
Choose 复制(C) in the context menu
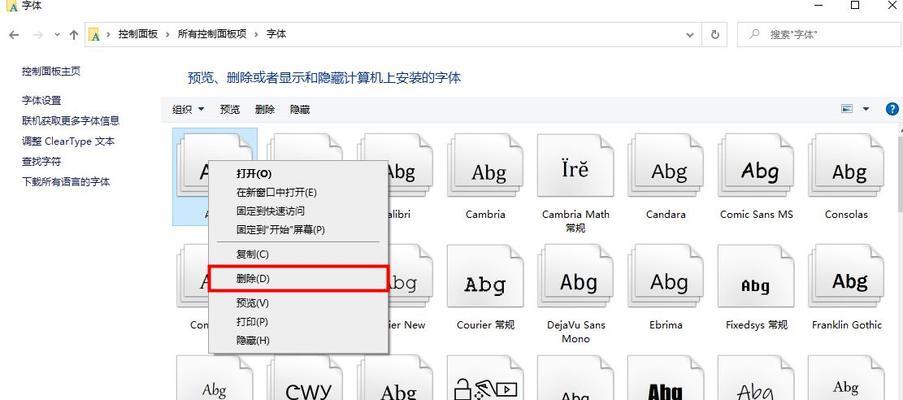click(298, 254)
